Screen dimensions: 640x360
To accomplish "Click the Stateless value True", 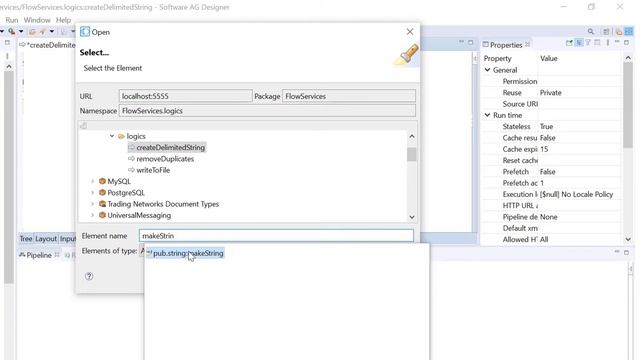I will (547, 127).
